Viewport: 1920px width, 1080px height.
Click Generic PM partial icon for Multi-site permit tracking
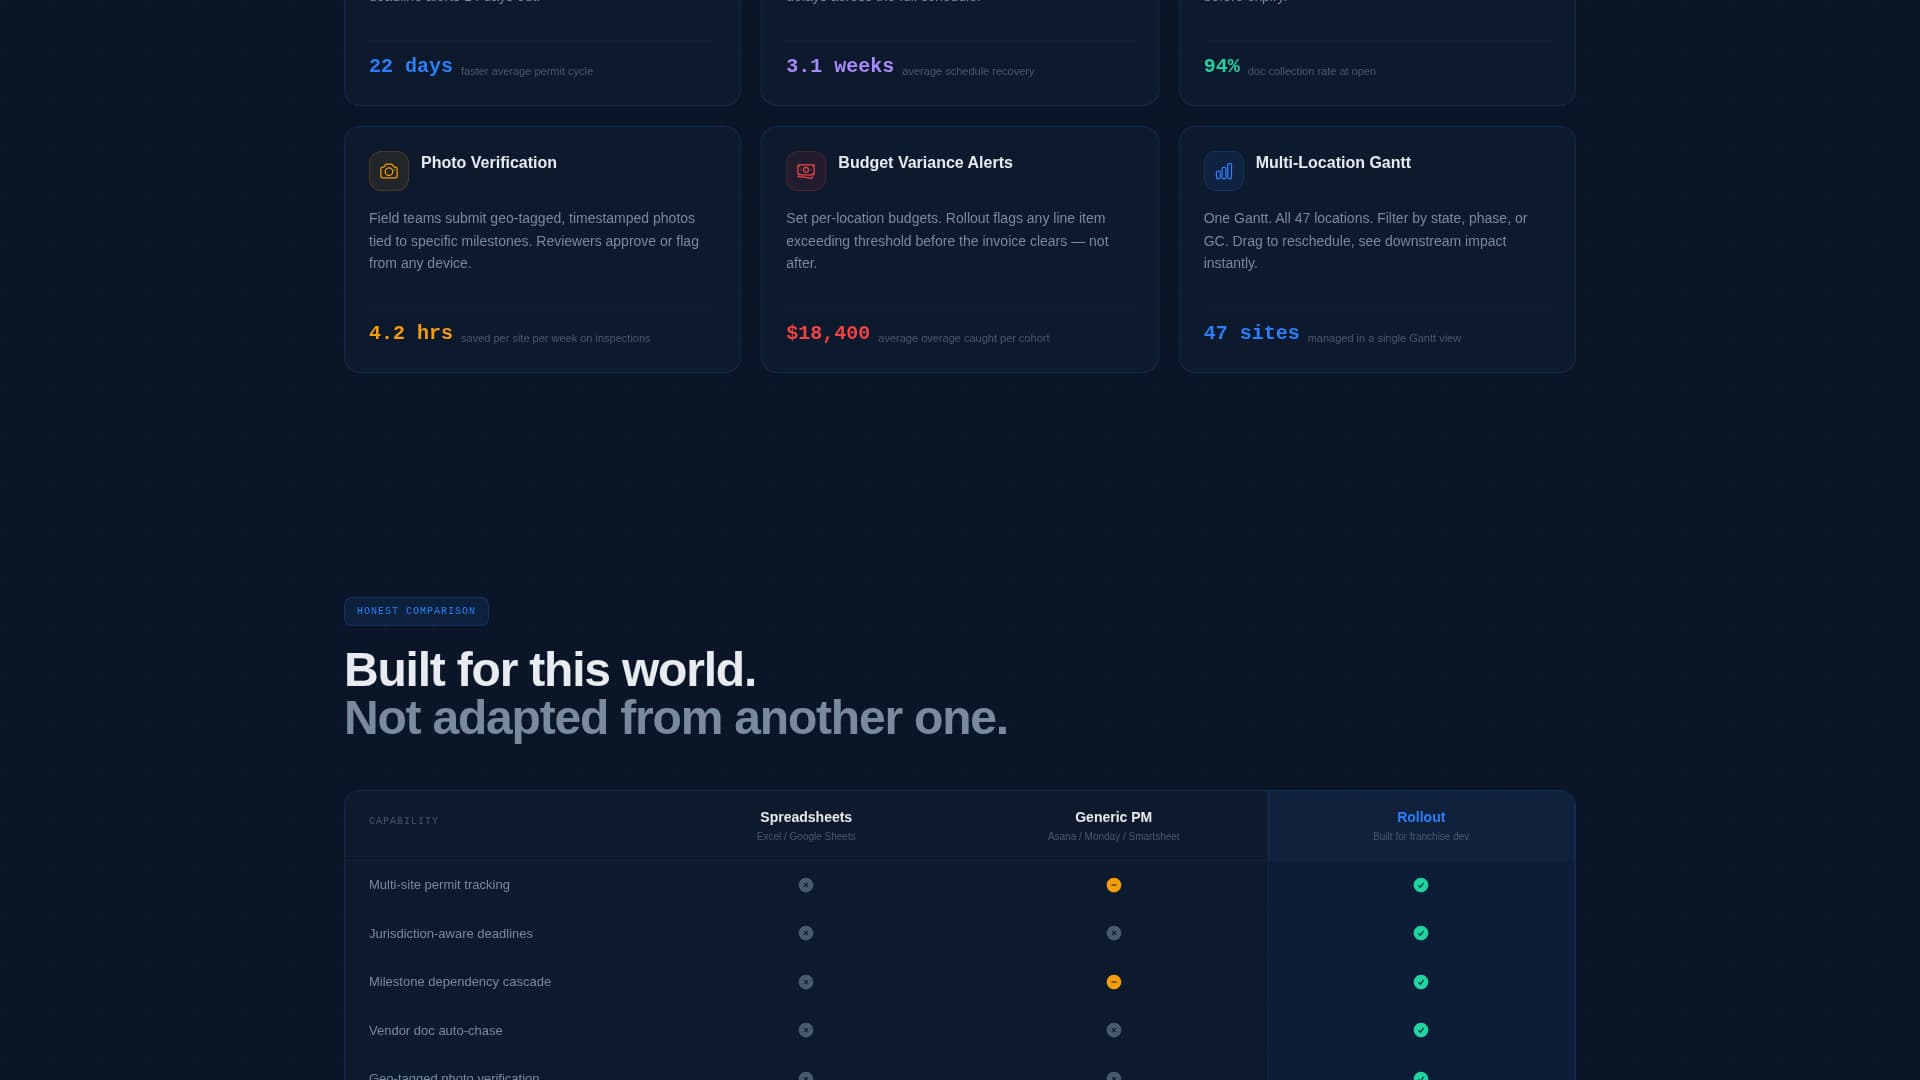1114,885
